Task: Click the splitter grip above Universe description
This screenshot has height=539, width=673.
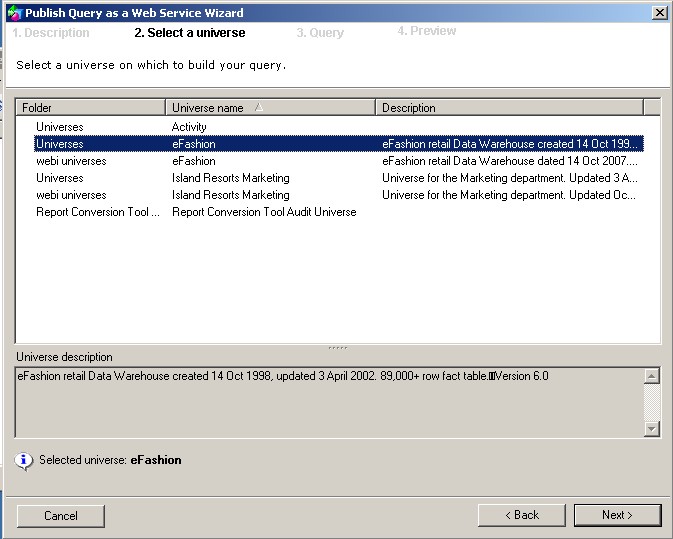Action: 338,348
